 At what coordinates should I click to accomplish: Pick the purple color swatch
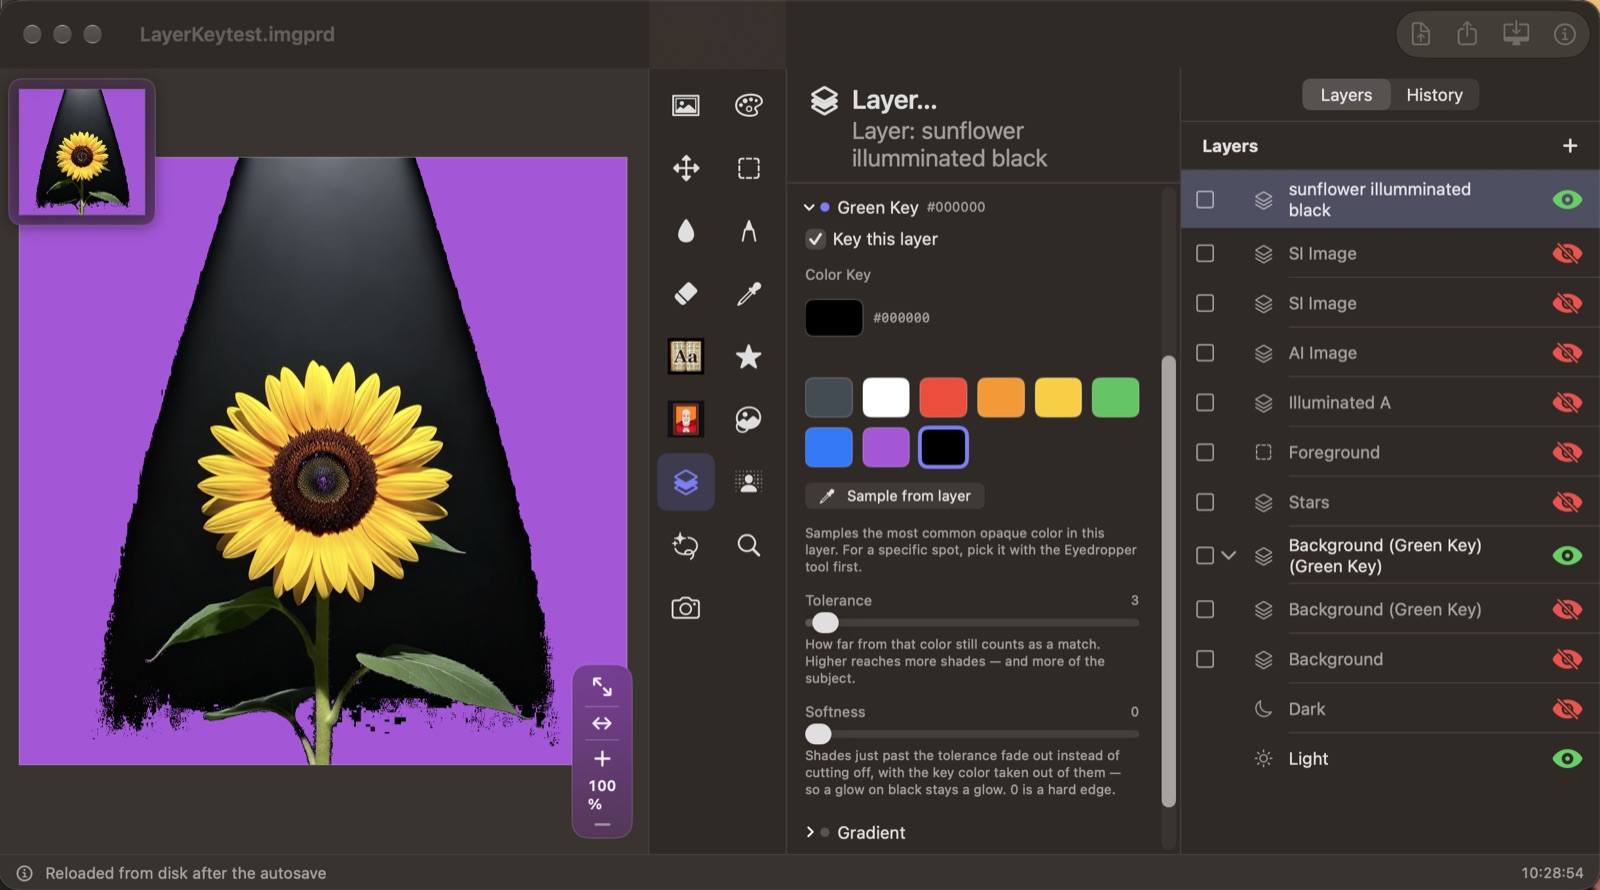[886, 447]
